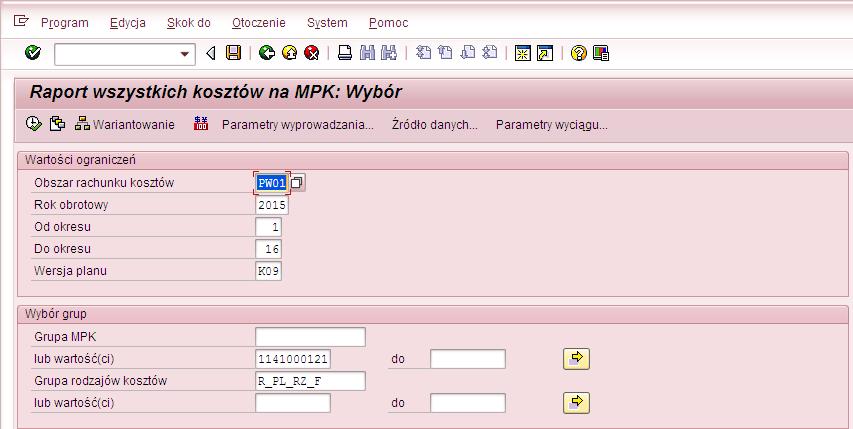Open value help next to PW01 field
Viewport: 853px width, 429px height.
pyautogui.click(x=297, y=183)
